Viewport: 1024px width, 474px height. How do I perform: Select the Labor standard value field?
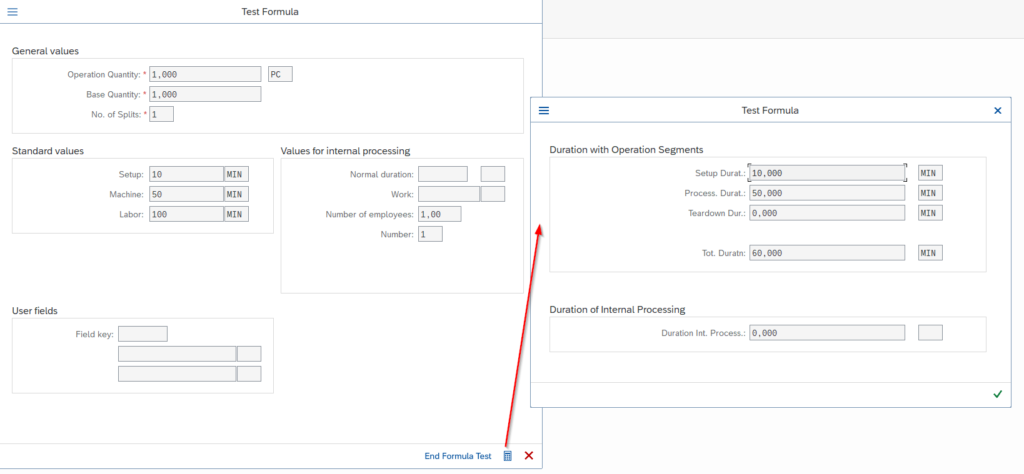[x=186, y=213]
